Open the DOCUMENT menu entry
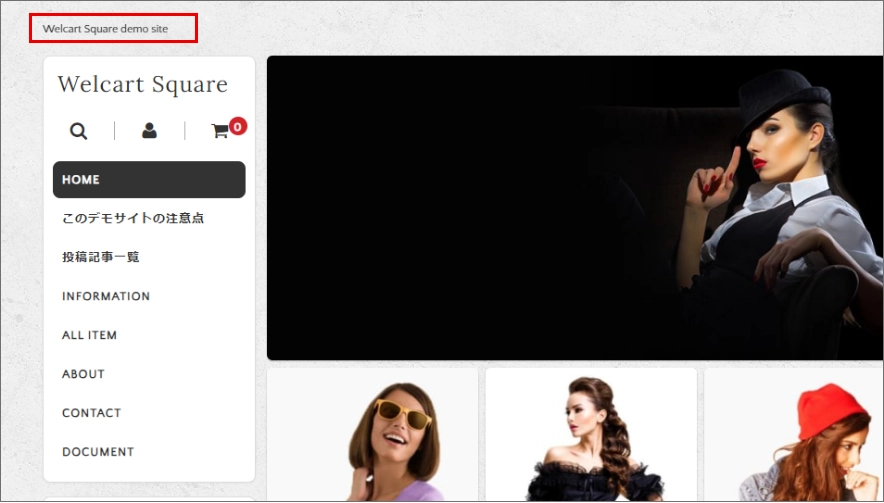 pyautogui.click(x=98, y=452)
